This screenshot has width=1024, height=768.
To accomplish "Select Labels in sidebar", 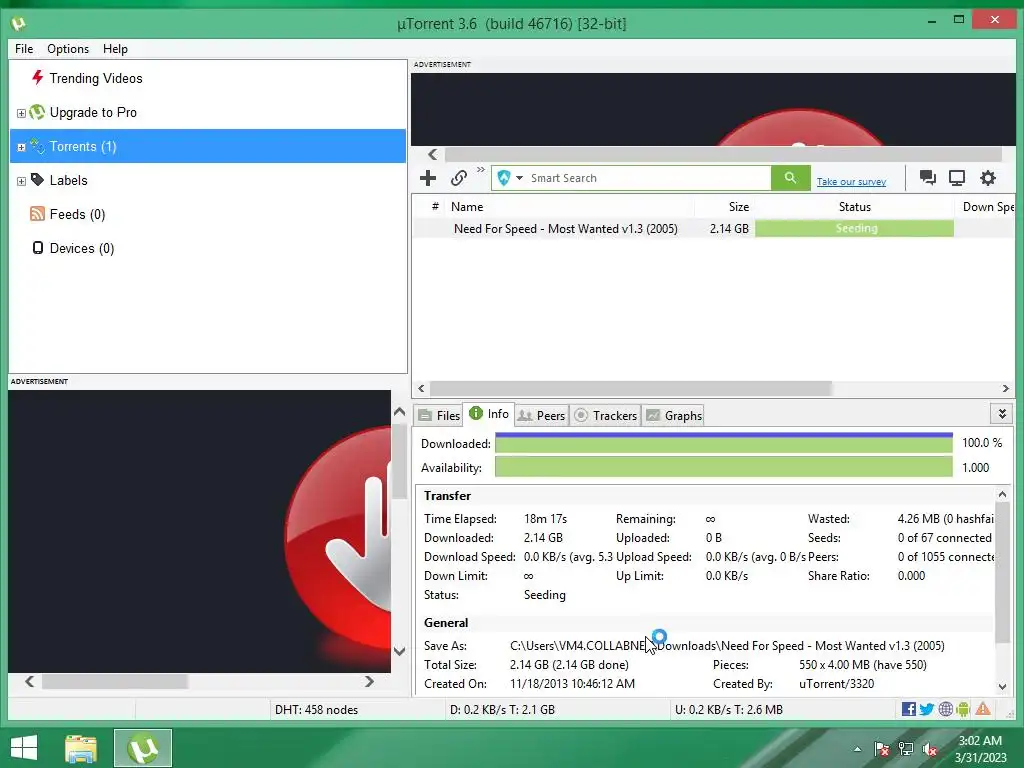I will 69,180.
